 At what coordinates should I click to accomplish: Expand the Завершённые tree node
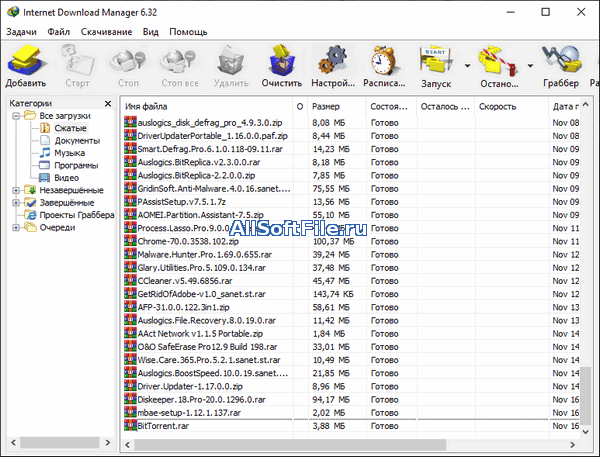[16, 202]
